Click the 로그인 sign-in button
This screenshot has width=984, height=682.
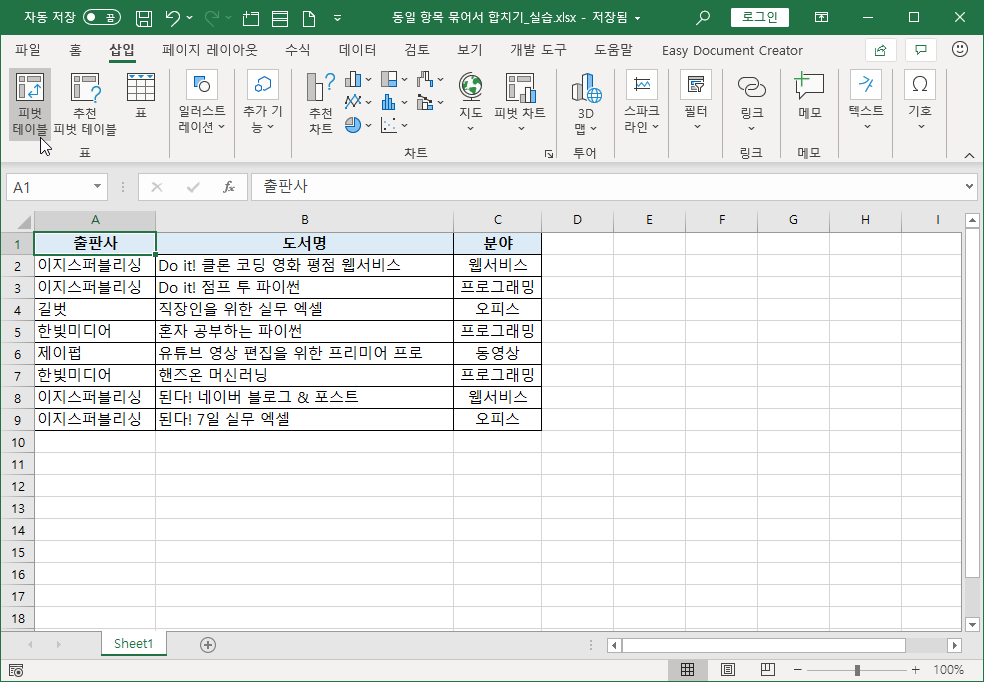click(759, 17)
